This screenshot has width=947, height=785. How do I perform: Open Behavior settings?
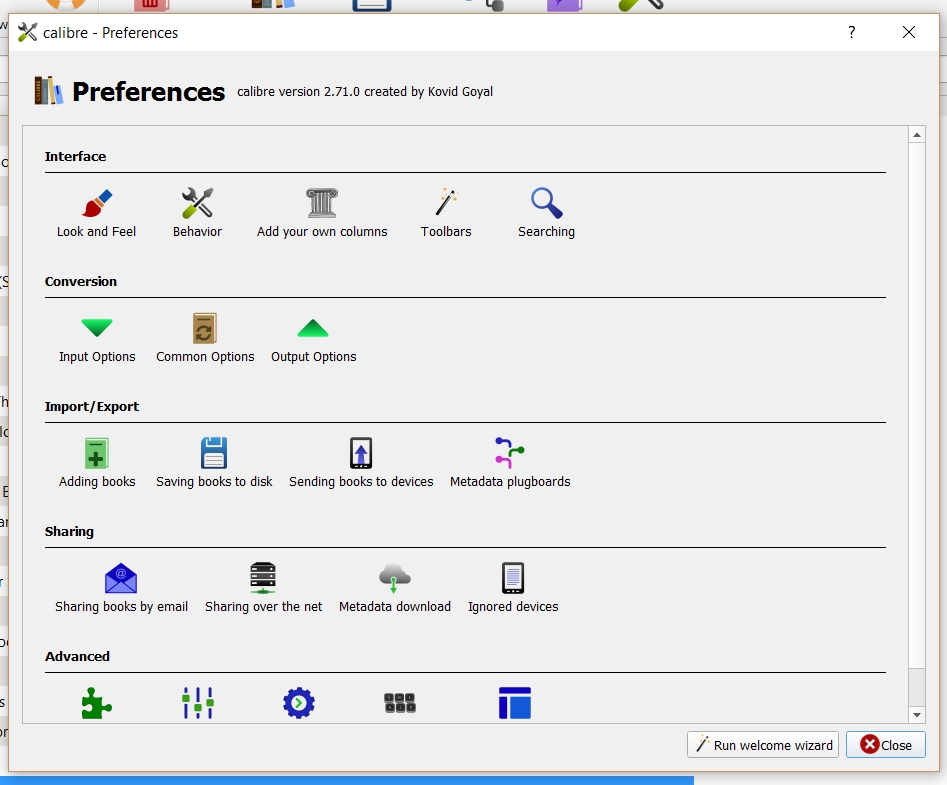pyautogui.click(x=197, y=213)
